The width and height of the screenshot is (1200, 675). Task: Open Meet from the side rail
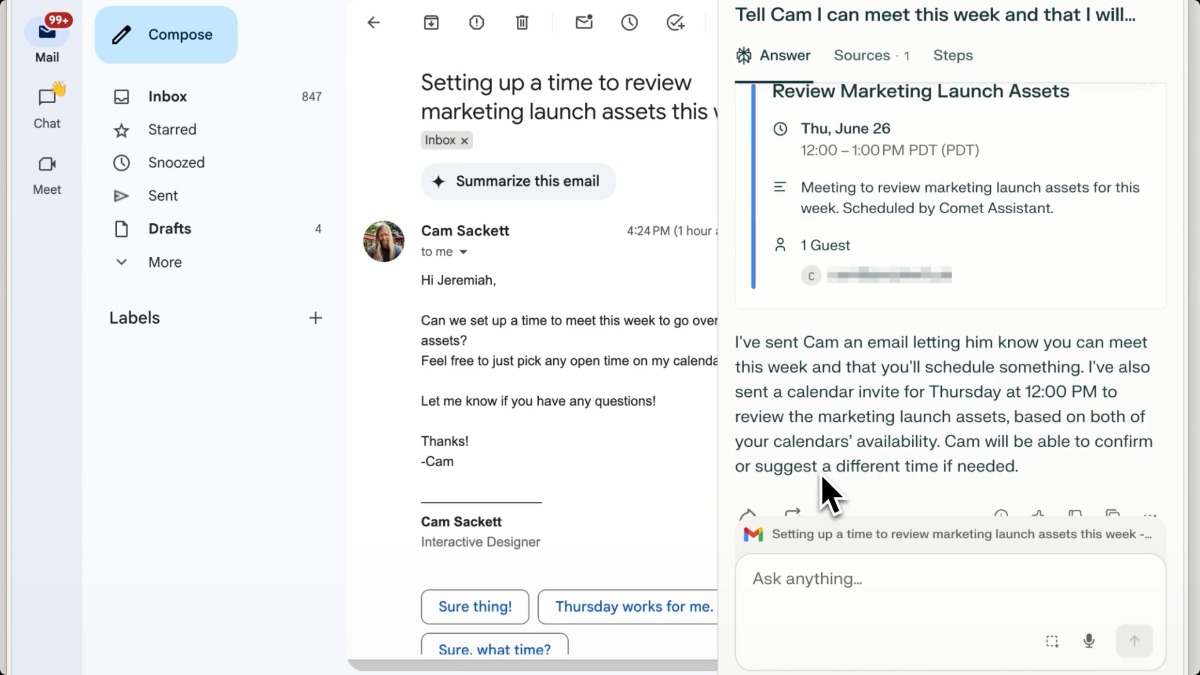click(47, 174)
